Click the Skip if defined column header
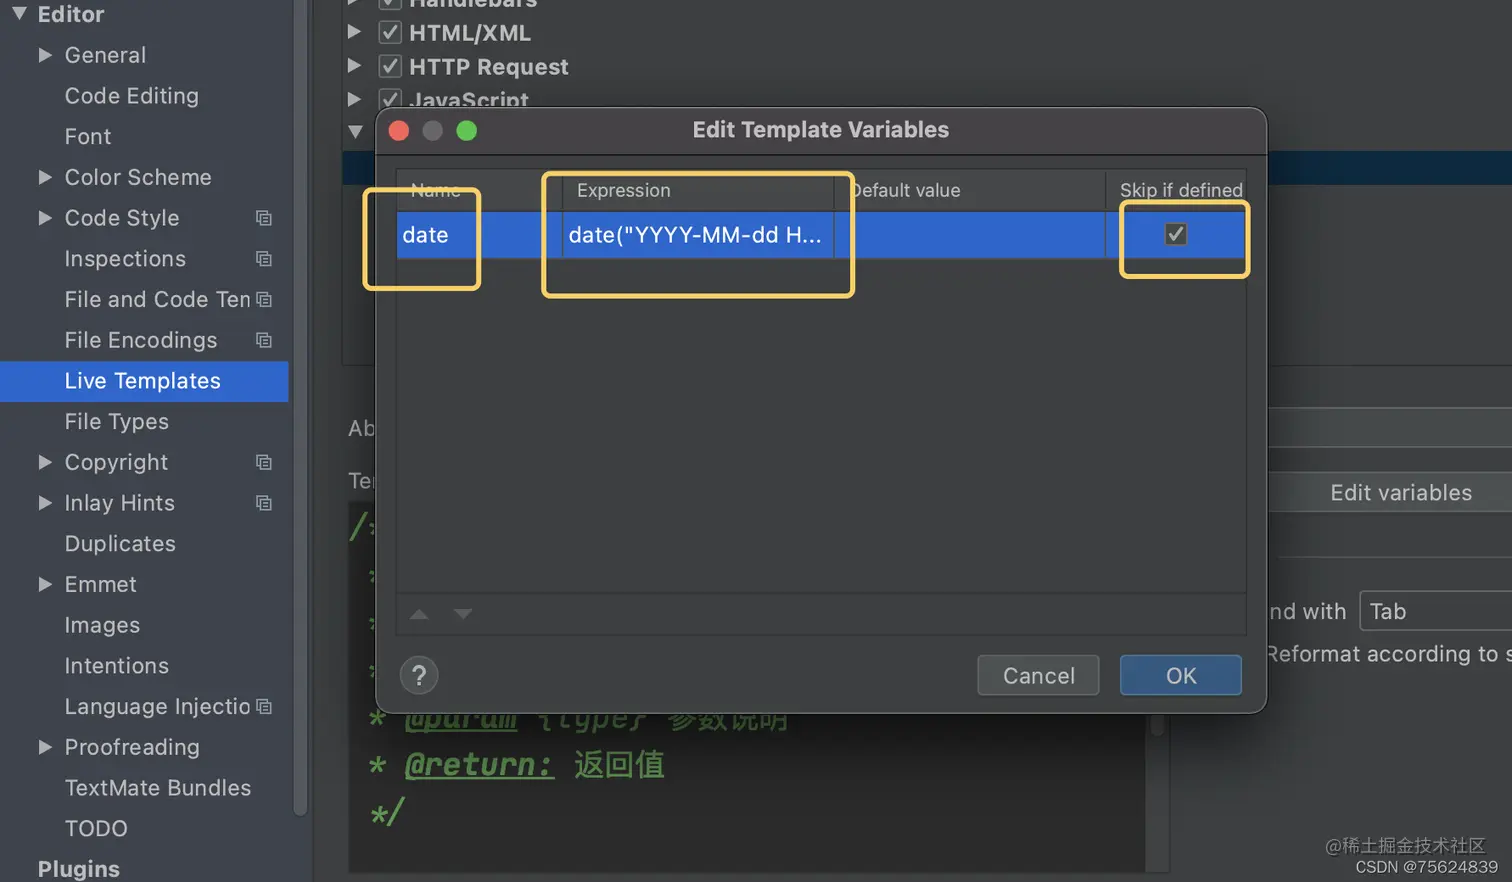Screen dimensions: 1512x882 tap(1176, 190)
